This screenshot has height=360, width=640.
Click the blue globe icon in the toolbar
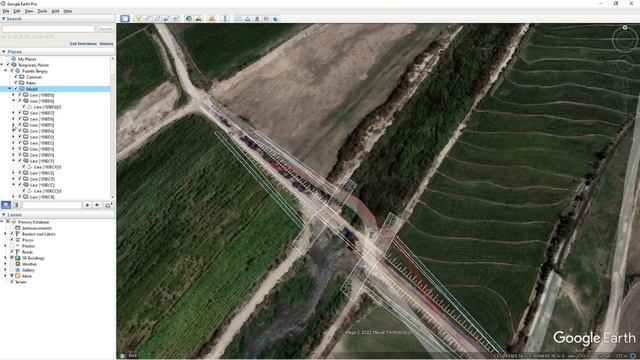click(x=276, y=19)
